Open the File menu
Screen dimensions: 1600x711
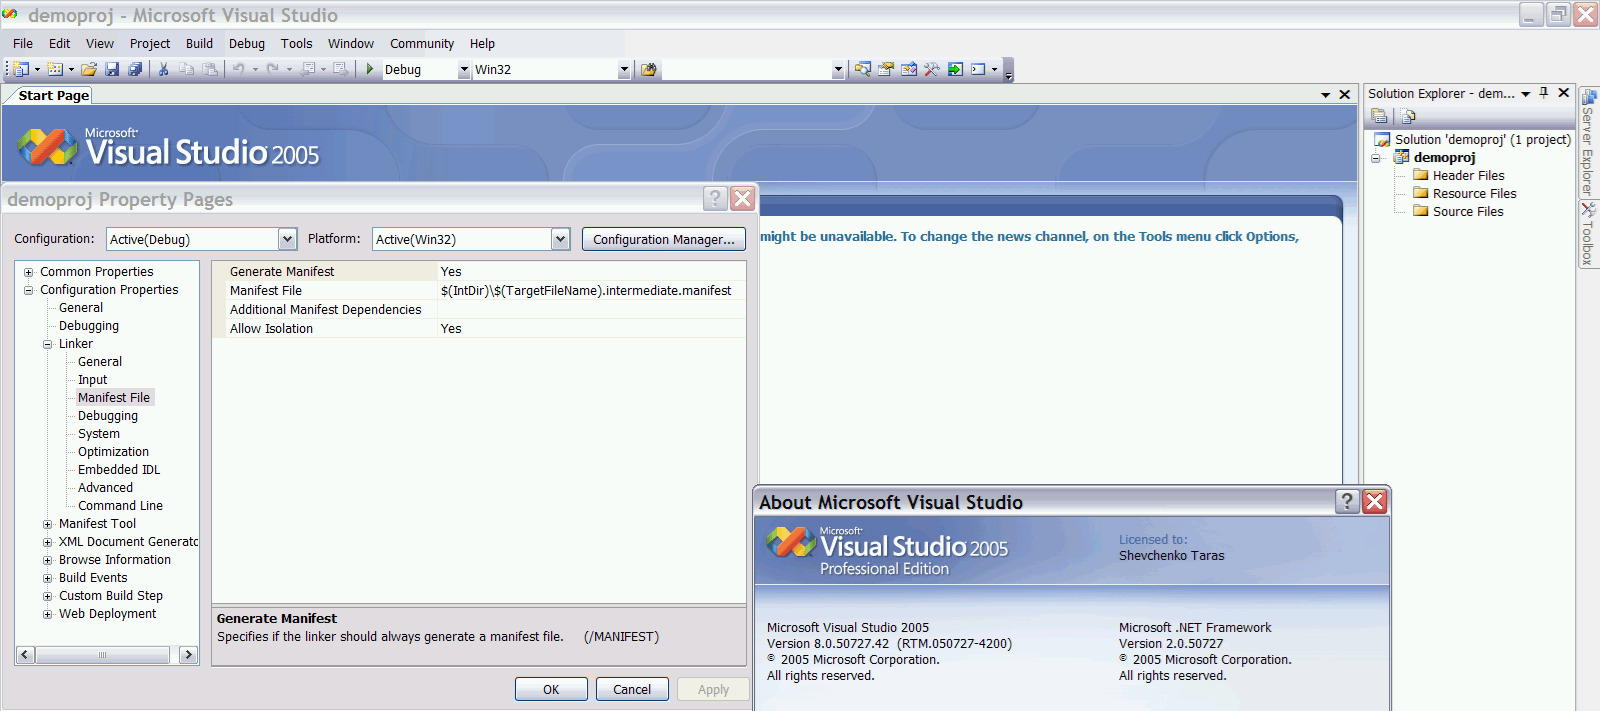(23, 43)
